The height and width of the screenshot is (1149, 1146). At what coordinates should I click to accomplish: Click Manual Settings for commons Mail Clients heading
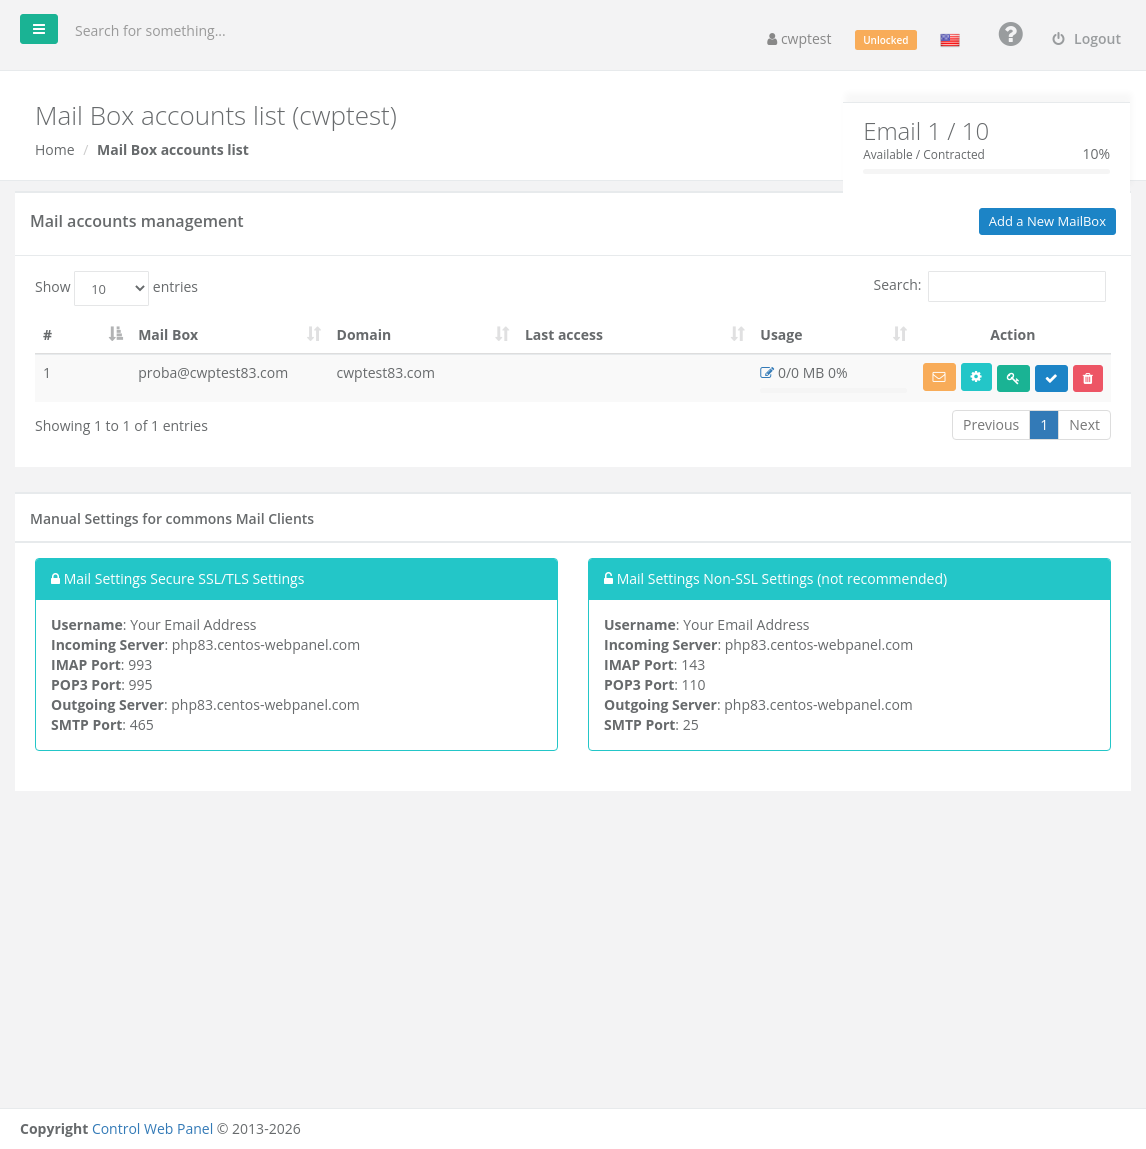[x=171, y=519]
